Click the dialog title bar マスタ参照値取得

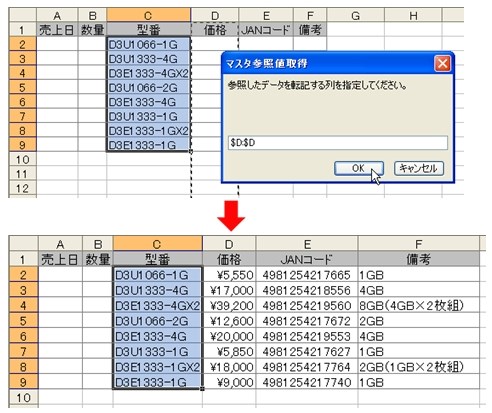pos(328,63)
